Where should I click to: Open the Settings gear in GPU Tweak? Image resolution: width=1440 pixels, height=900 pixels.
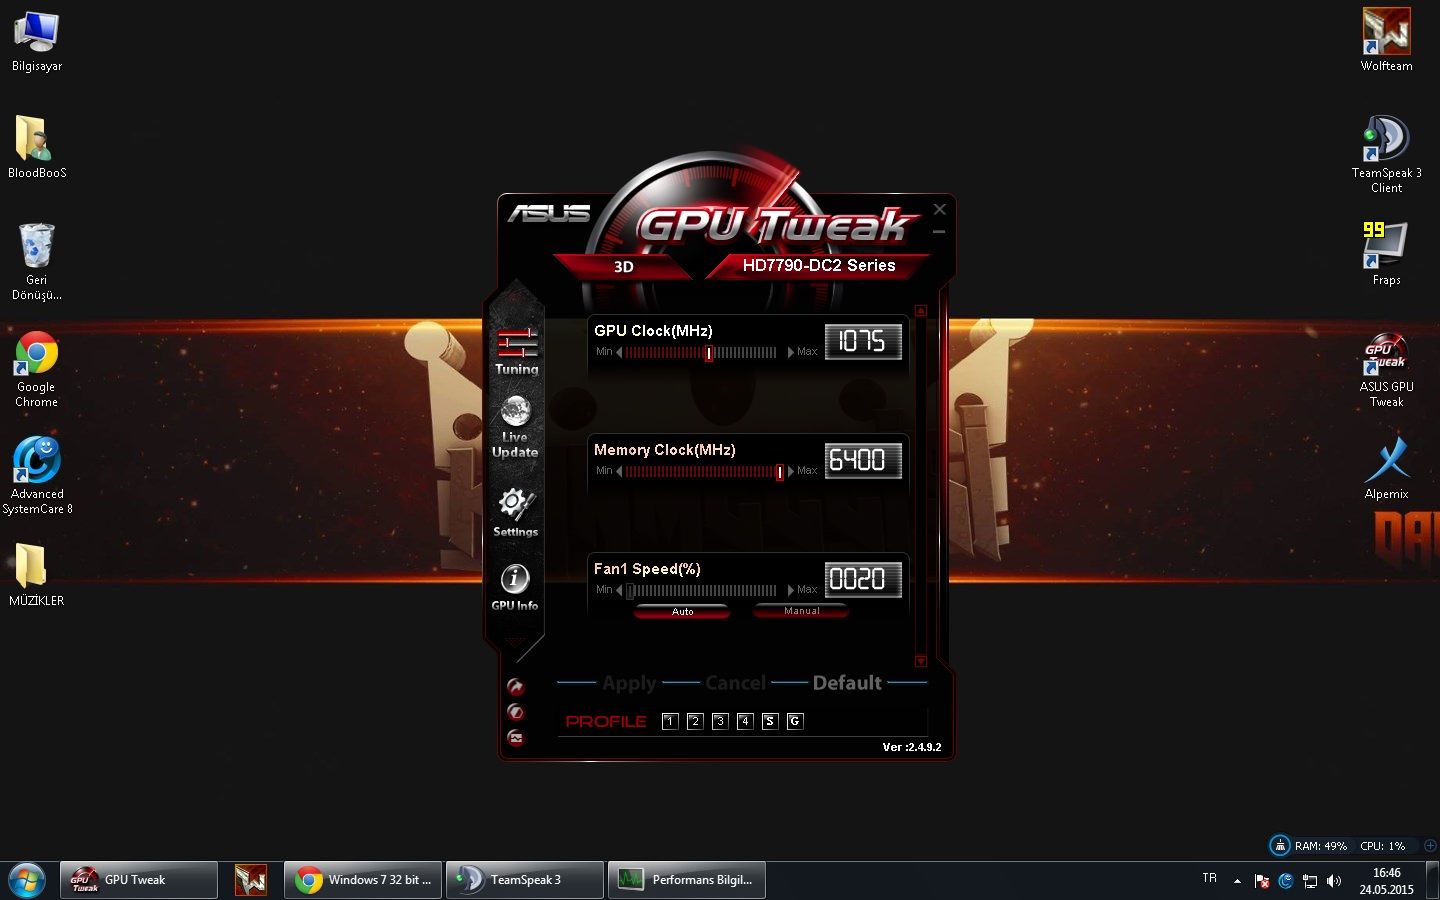click(515, 512)
